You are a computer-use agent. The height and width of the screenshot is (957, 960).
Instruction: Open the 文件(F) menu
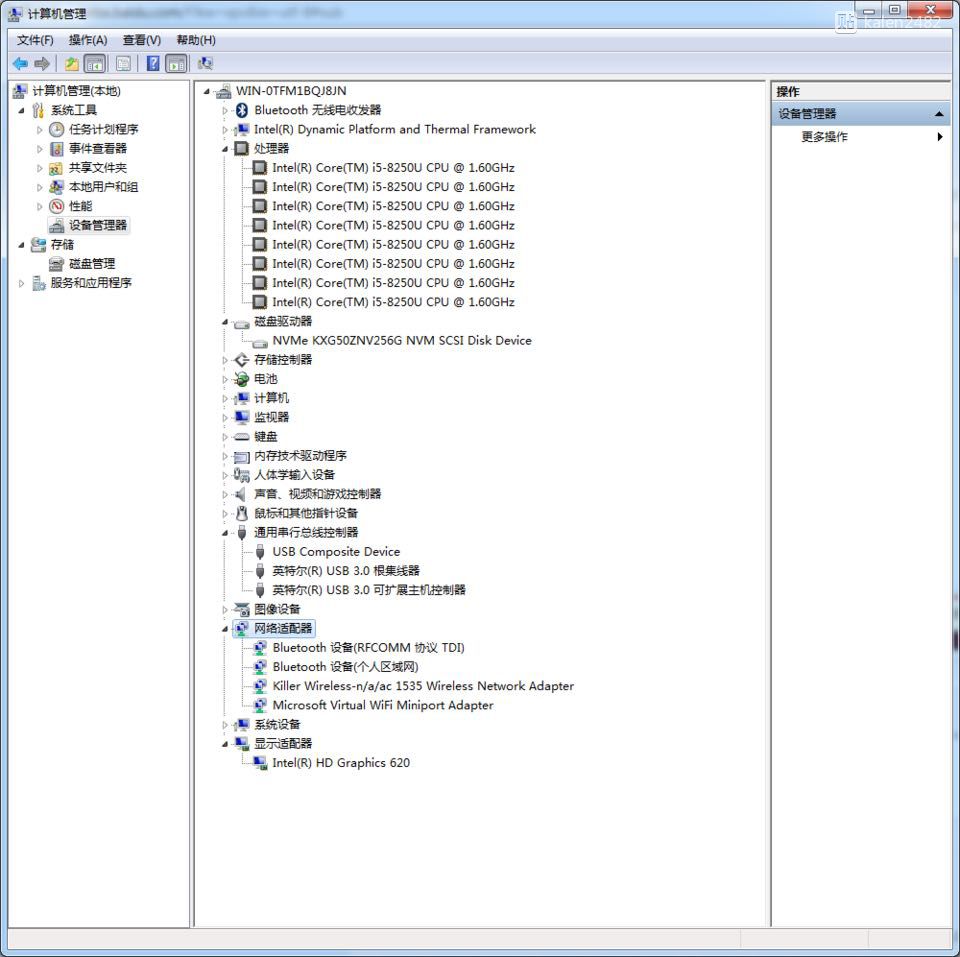coord(35,40)
